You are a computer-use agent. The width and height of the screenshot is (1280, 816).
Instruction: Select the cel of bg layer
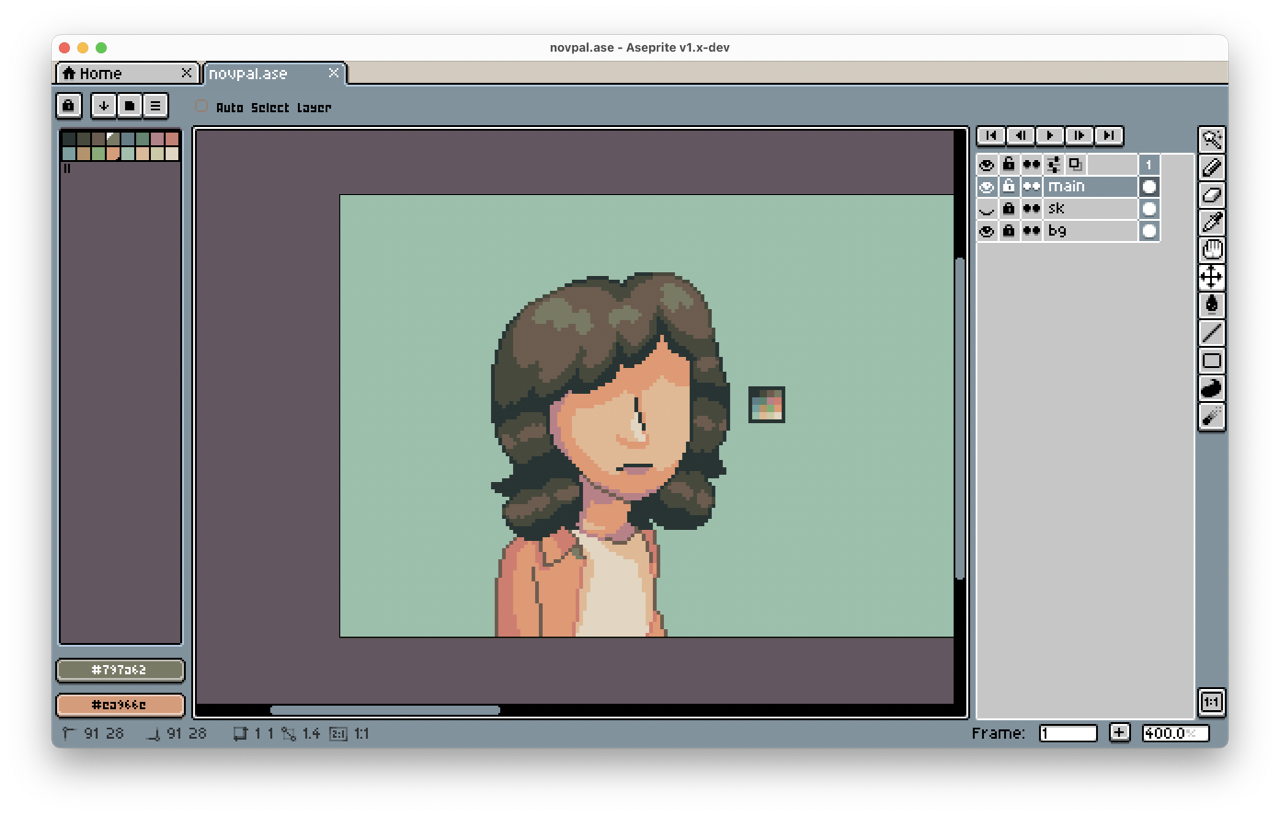point(1149,231)
